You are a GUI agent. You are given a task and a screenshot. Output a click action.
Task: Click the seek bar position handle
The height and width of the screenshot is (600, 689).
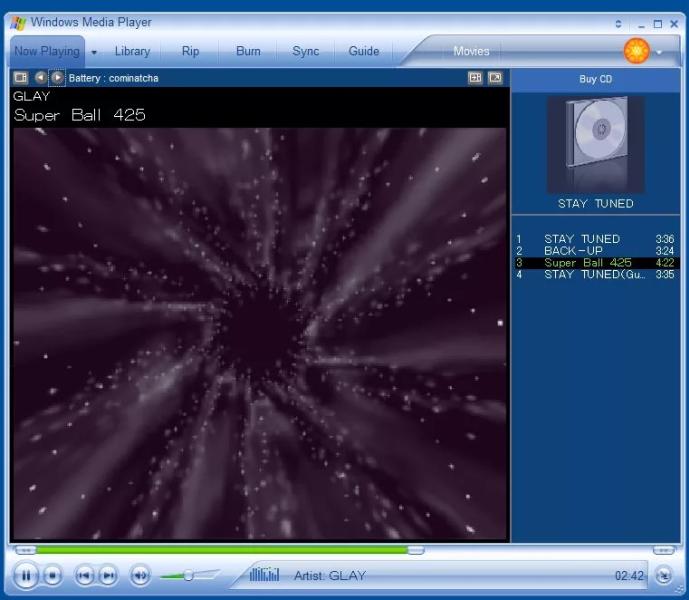pos(415,550)
